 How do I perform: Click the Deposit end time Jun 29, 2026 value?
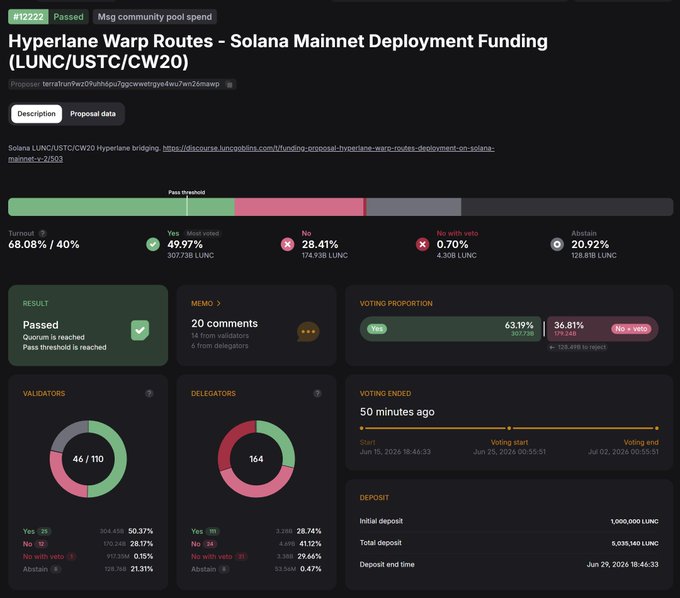[x=622, y=565]
